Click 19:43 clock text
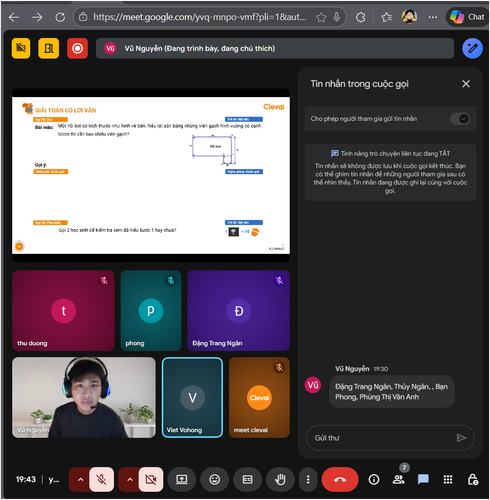Viewport: 490px width, 500px height. (26, 479)
